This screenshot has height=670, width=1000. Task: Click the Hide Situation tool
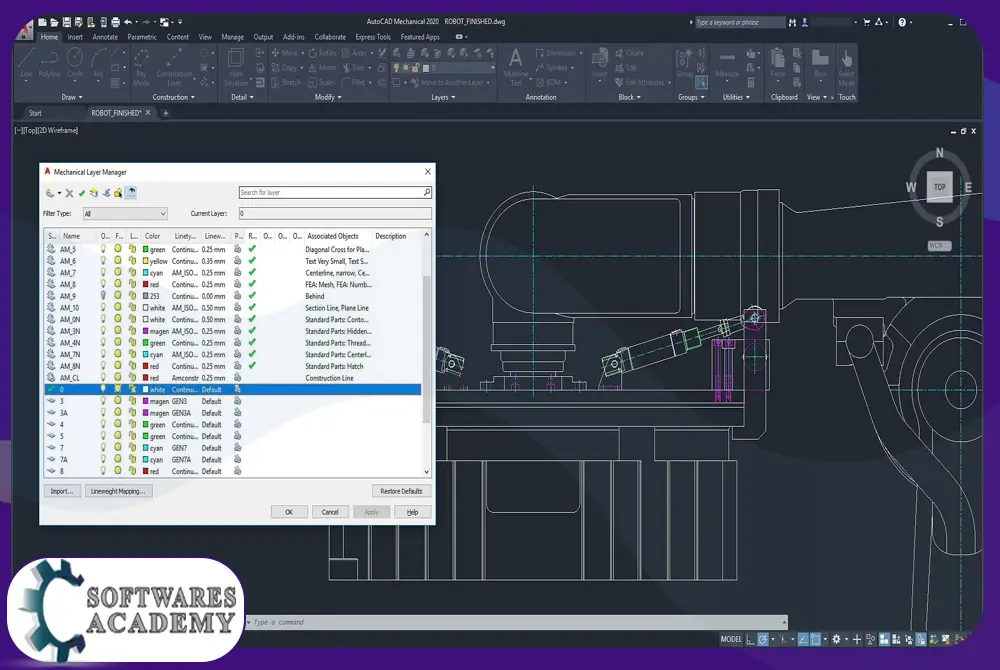[235, 68]
